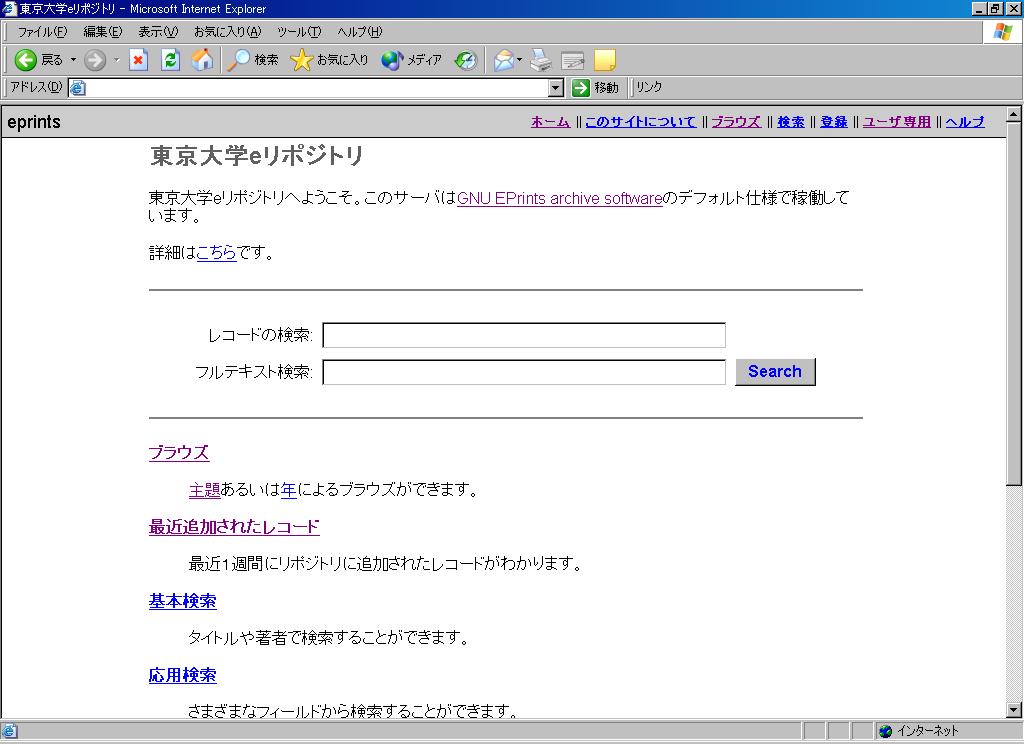Click the ホーム navigation link

551,122
